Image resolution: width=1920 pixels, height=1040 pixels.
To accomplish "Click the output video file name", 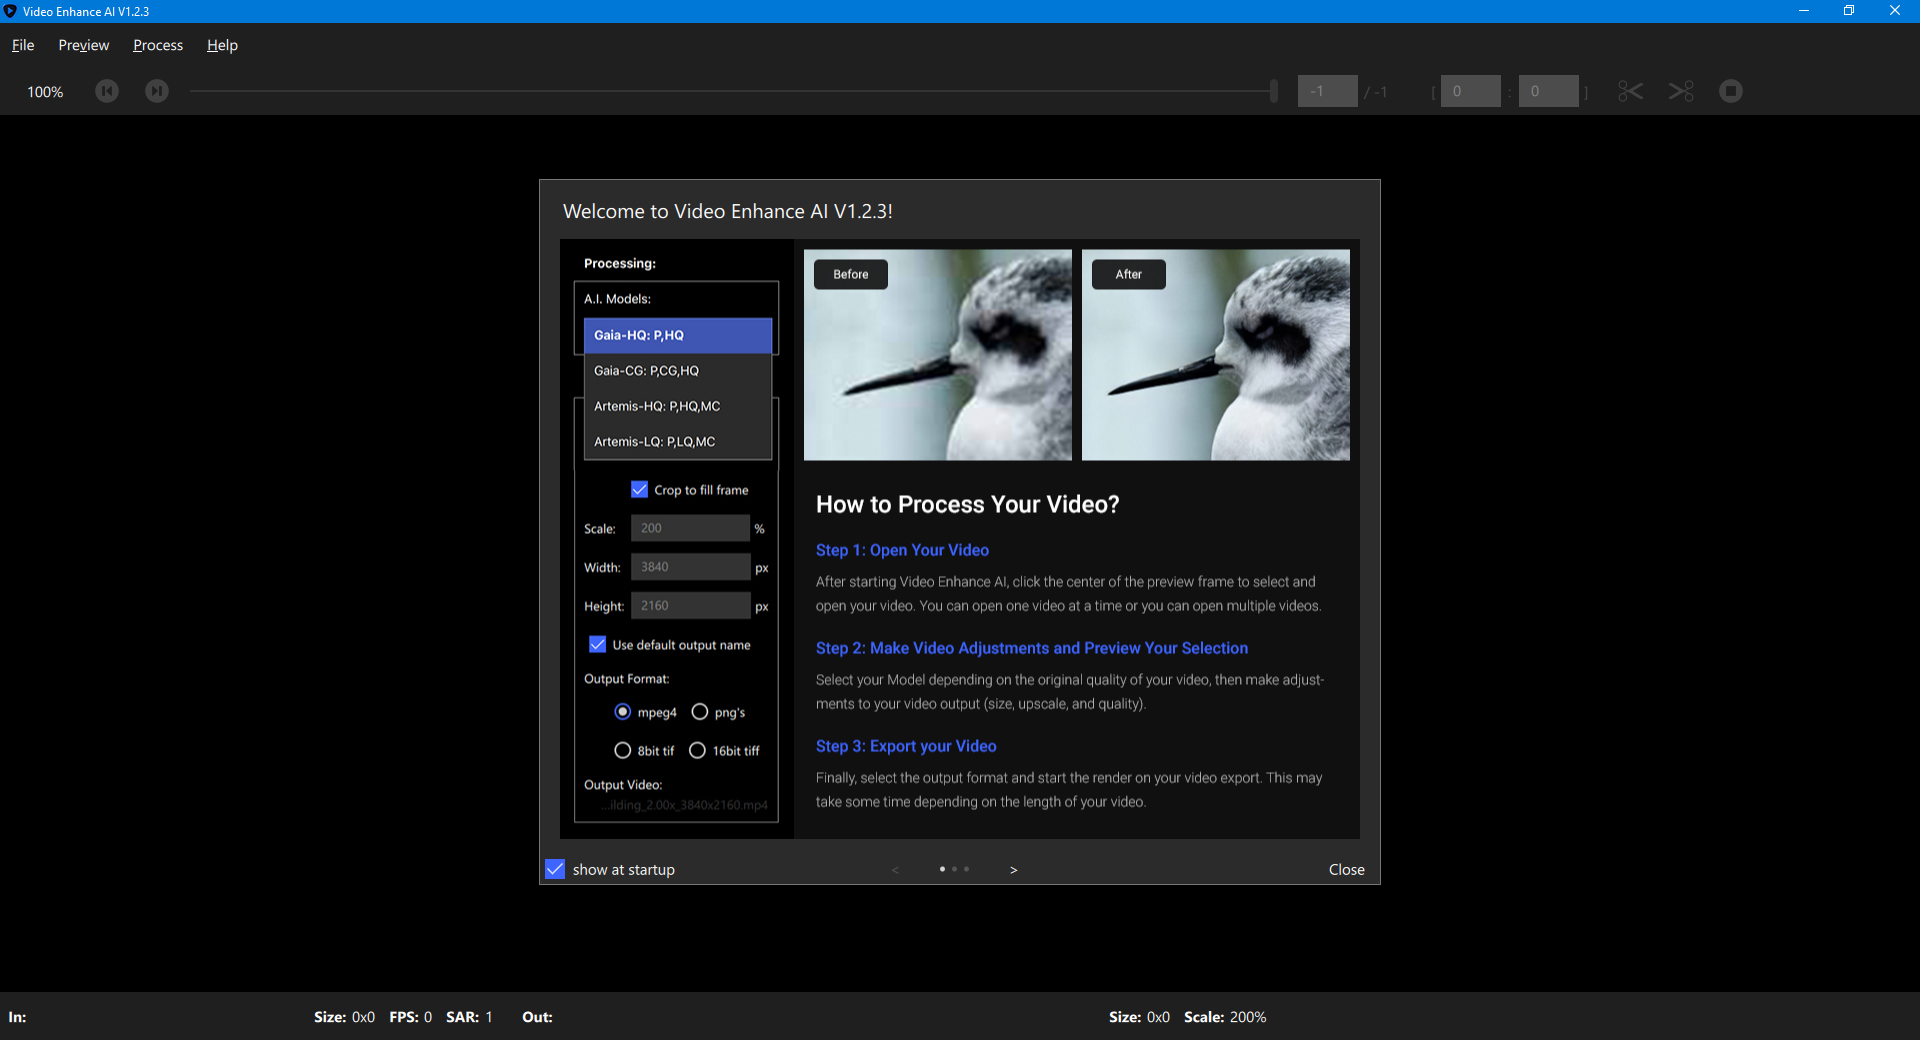I will (x=684, y=805).
